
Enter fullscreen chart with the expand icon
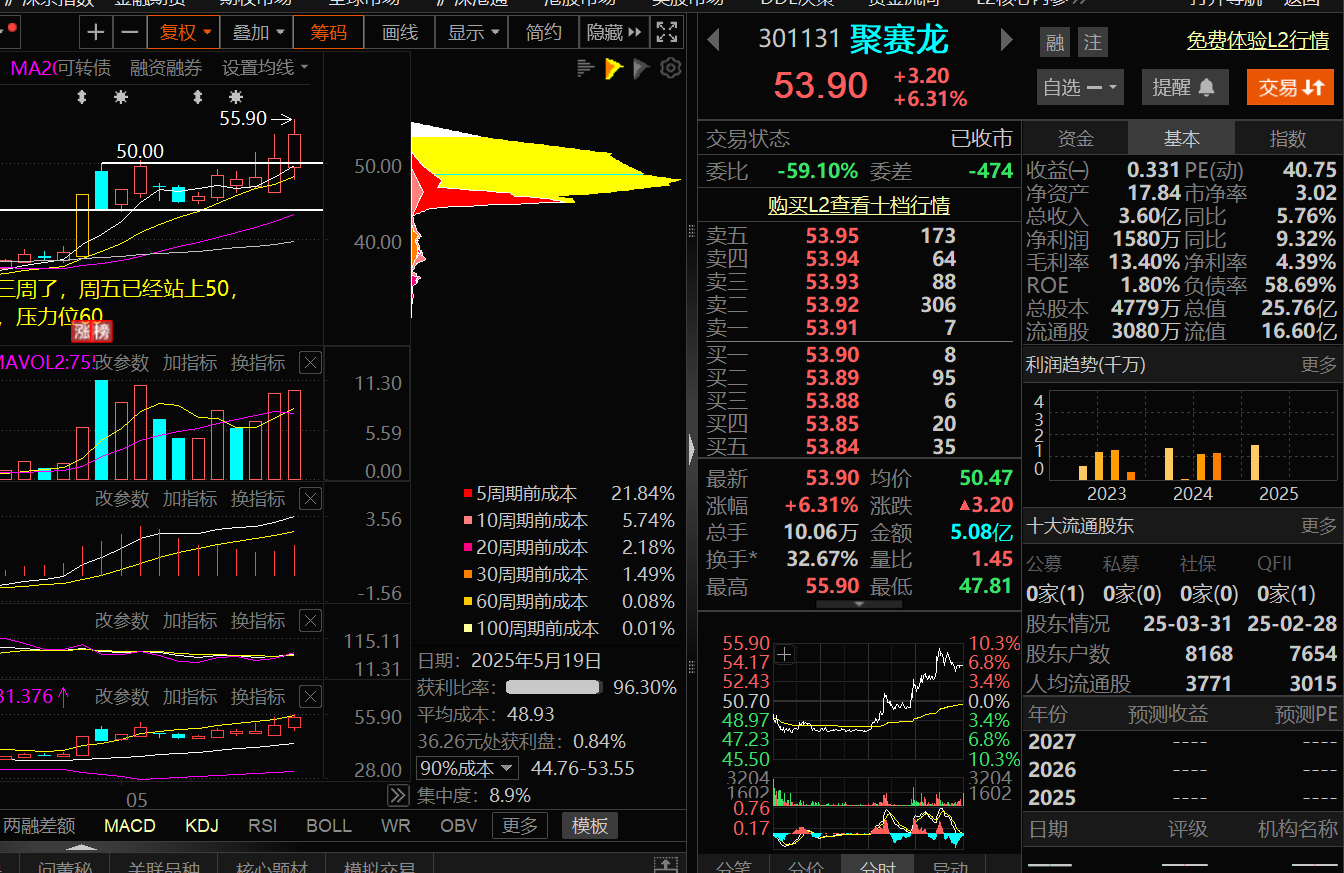tap(667, 32)
